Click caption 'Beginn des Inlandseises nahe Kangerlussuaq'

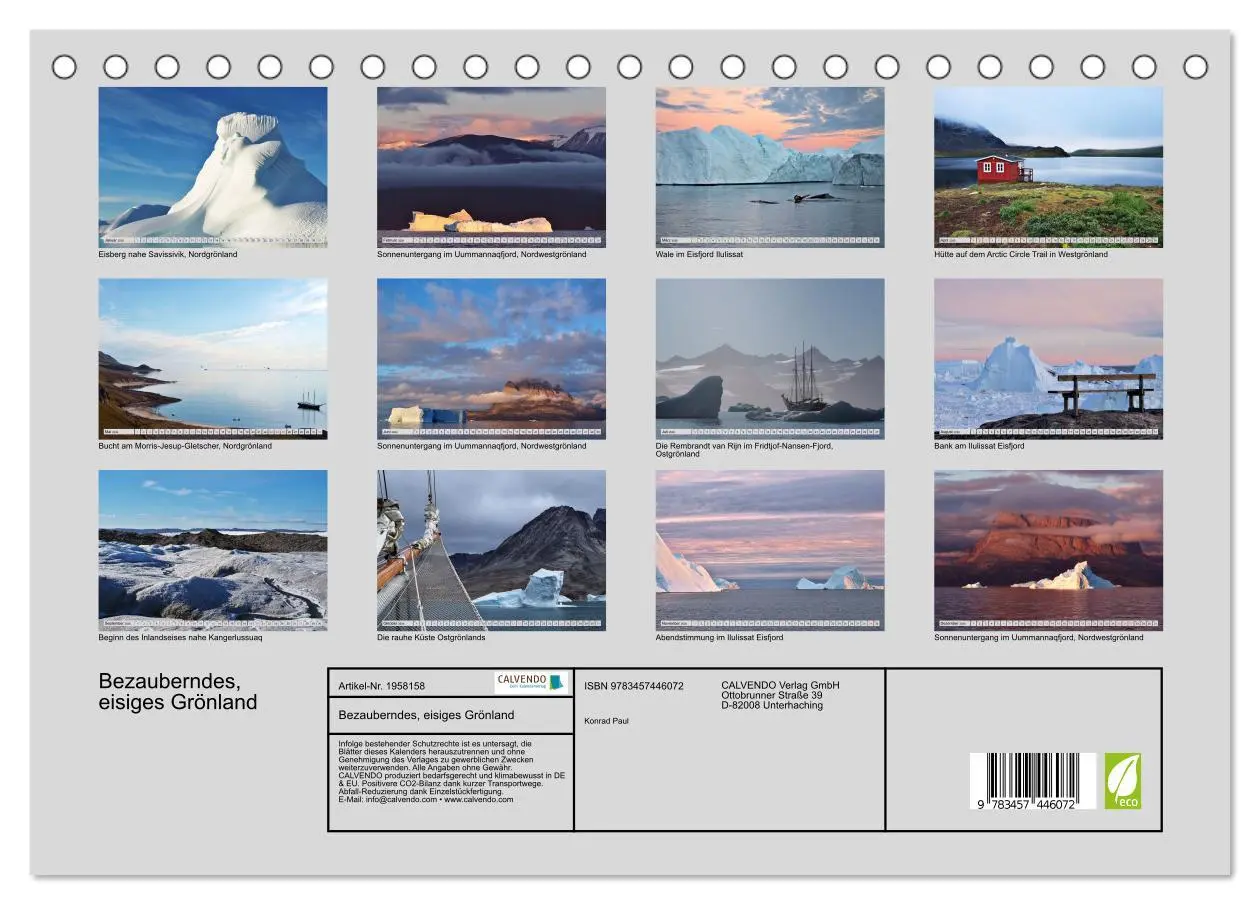click(180, 637)
